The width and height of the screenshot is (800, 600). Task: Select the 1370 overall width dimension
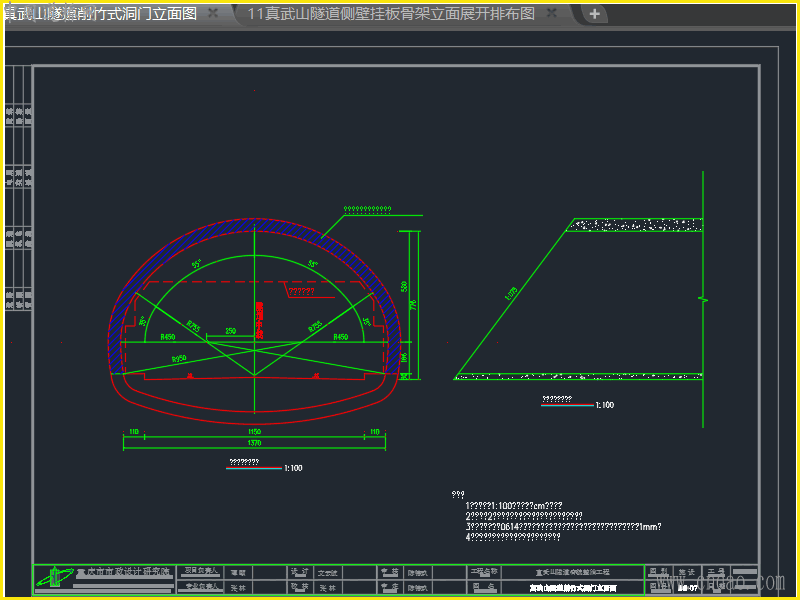pos(254,443)
